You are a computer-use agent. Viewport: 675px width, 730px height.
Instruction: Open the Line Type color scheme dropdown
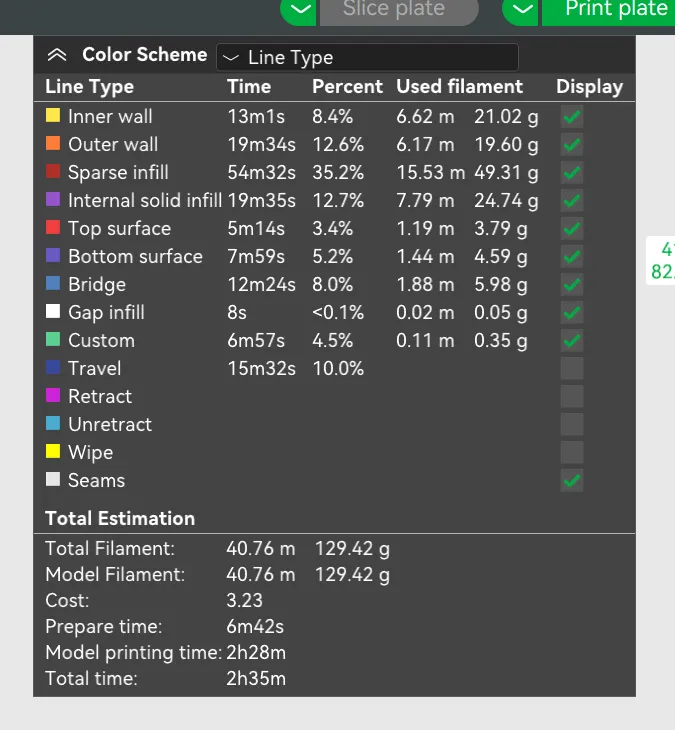pyautogui.click(x=367, y=57)
